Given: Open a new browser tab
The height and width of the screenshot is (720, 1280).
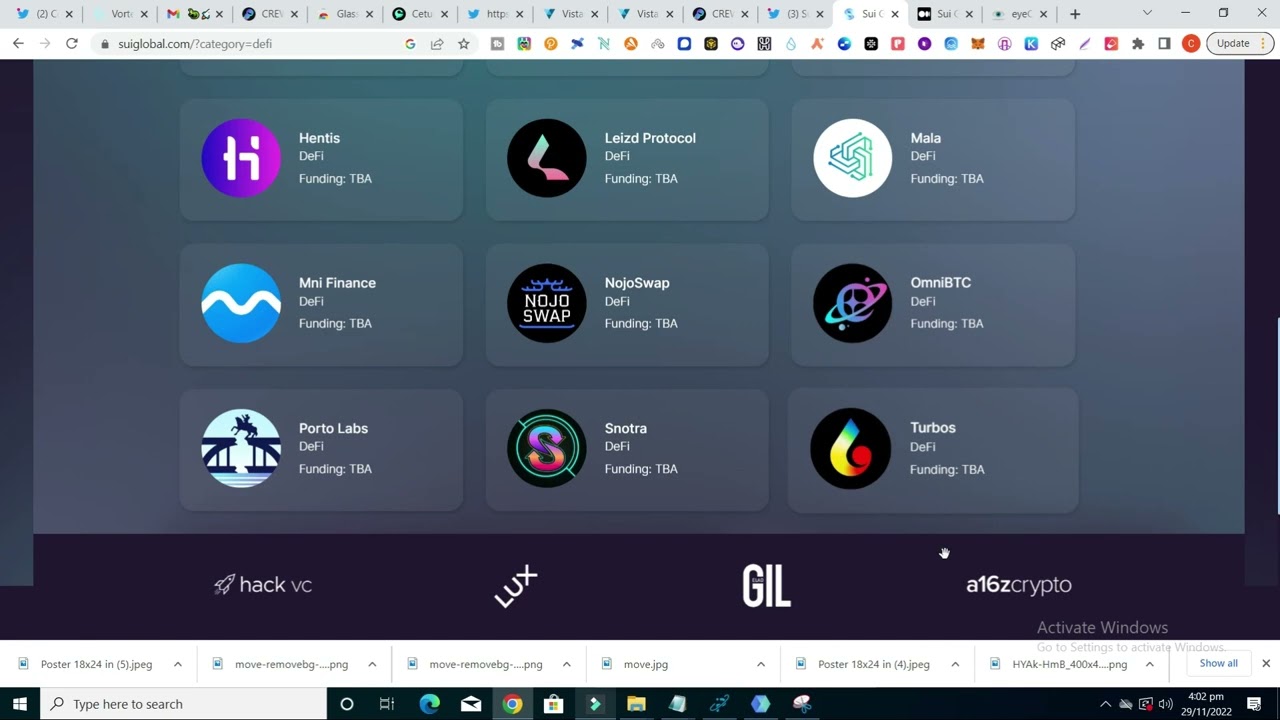Looking at the screenshot, I should pyautogui.click(x=1075, y=14).
